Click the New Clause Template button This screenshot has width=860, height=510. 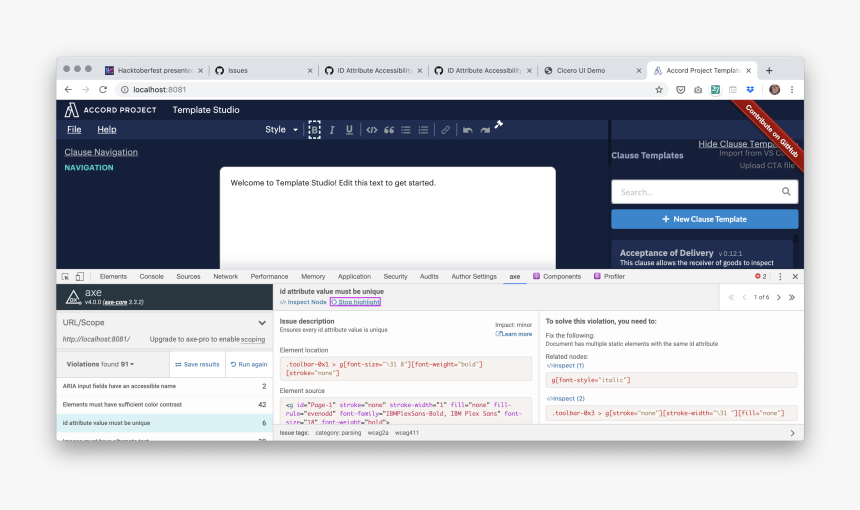click(704, 219)
